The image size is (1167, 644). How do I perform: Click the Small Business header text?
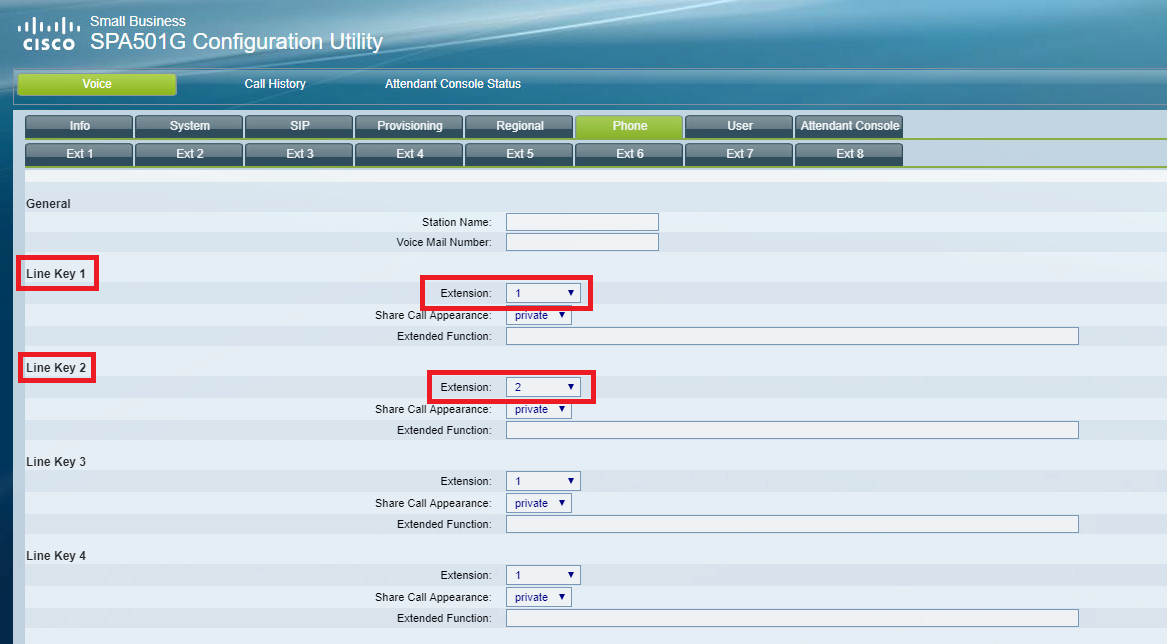tap(138, 21)
